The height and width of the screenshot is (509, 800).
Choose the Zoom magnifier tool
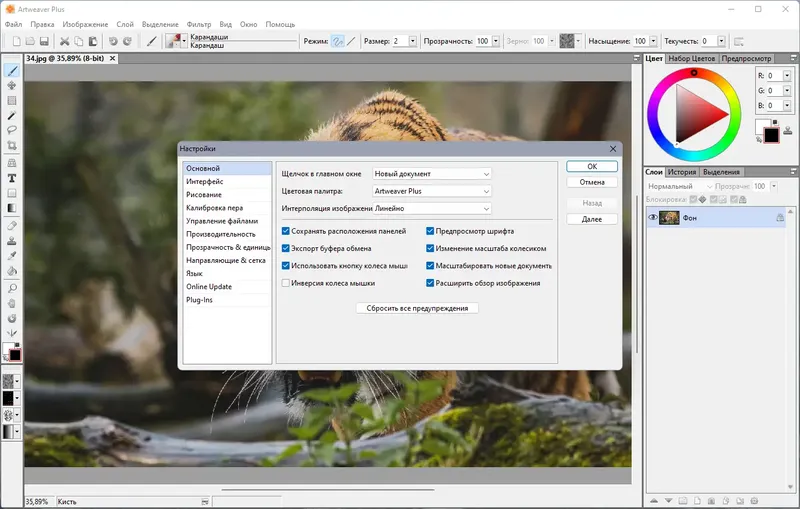point(12,287)
